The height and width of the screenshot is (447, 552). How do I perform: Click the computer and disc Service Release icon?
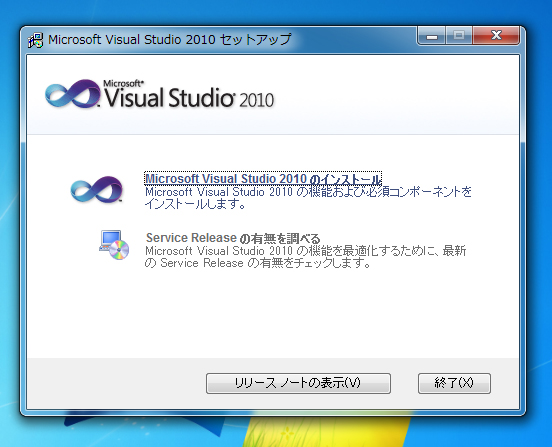(x=114, y=245)
